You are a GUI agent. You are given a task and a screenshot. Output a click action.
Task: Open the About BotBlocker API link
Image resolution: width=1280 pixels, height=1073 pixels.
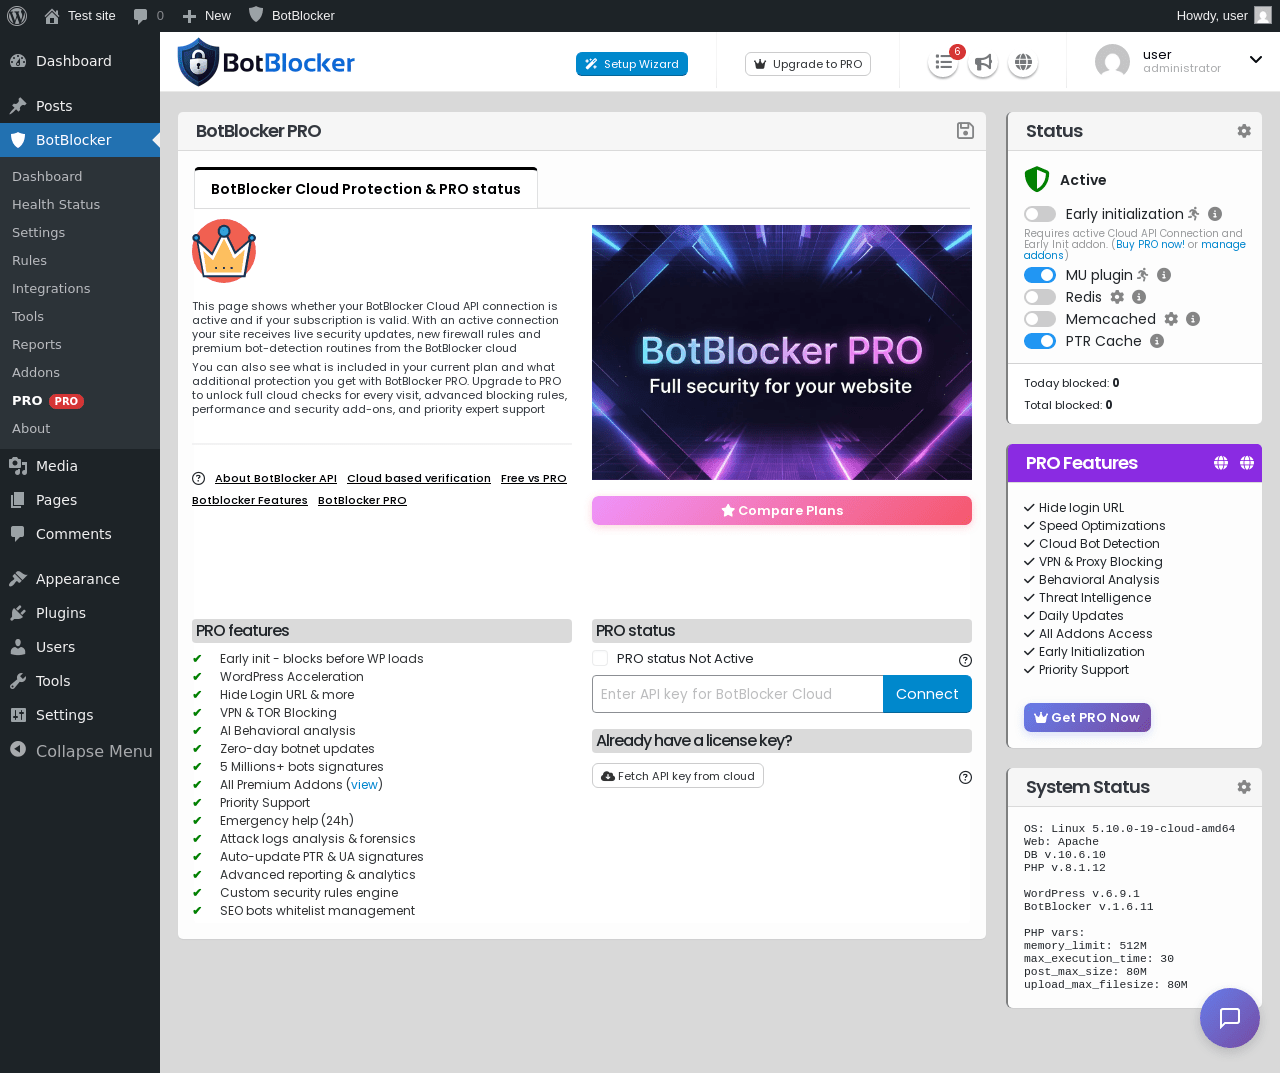[276, 478]
